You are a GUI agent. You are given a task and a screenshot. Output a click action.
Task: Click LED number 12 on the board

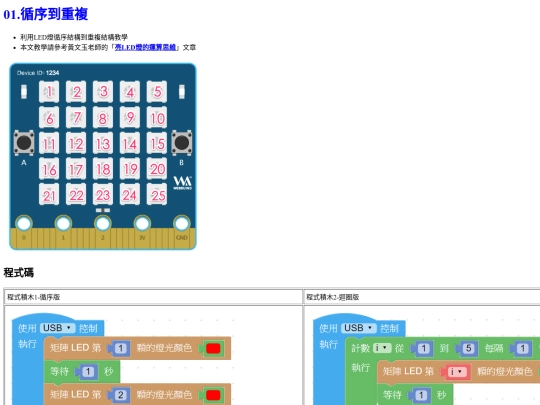[76, 143]
